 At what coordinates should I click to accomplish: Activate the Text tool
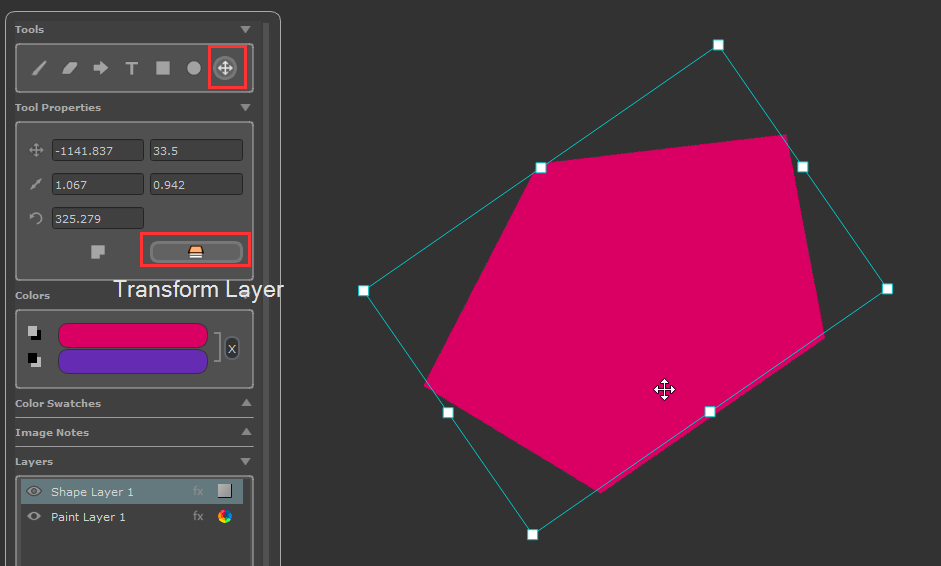tap(131, 68)
